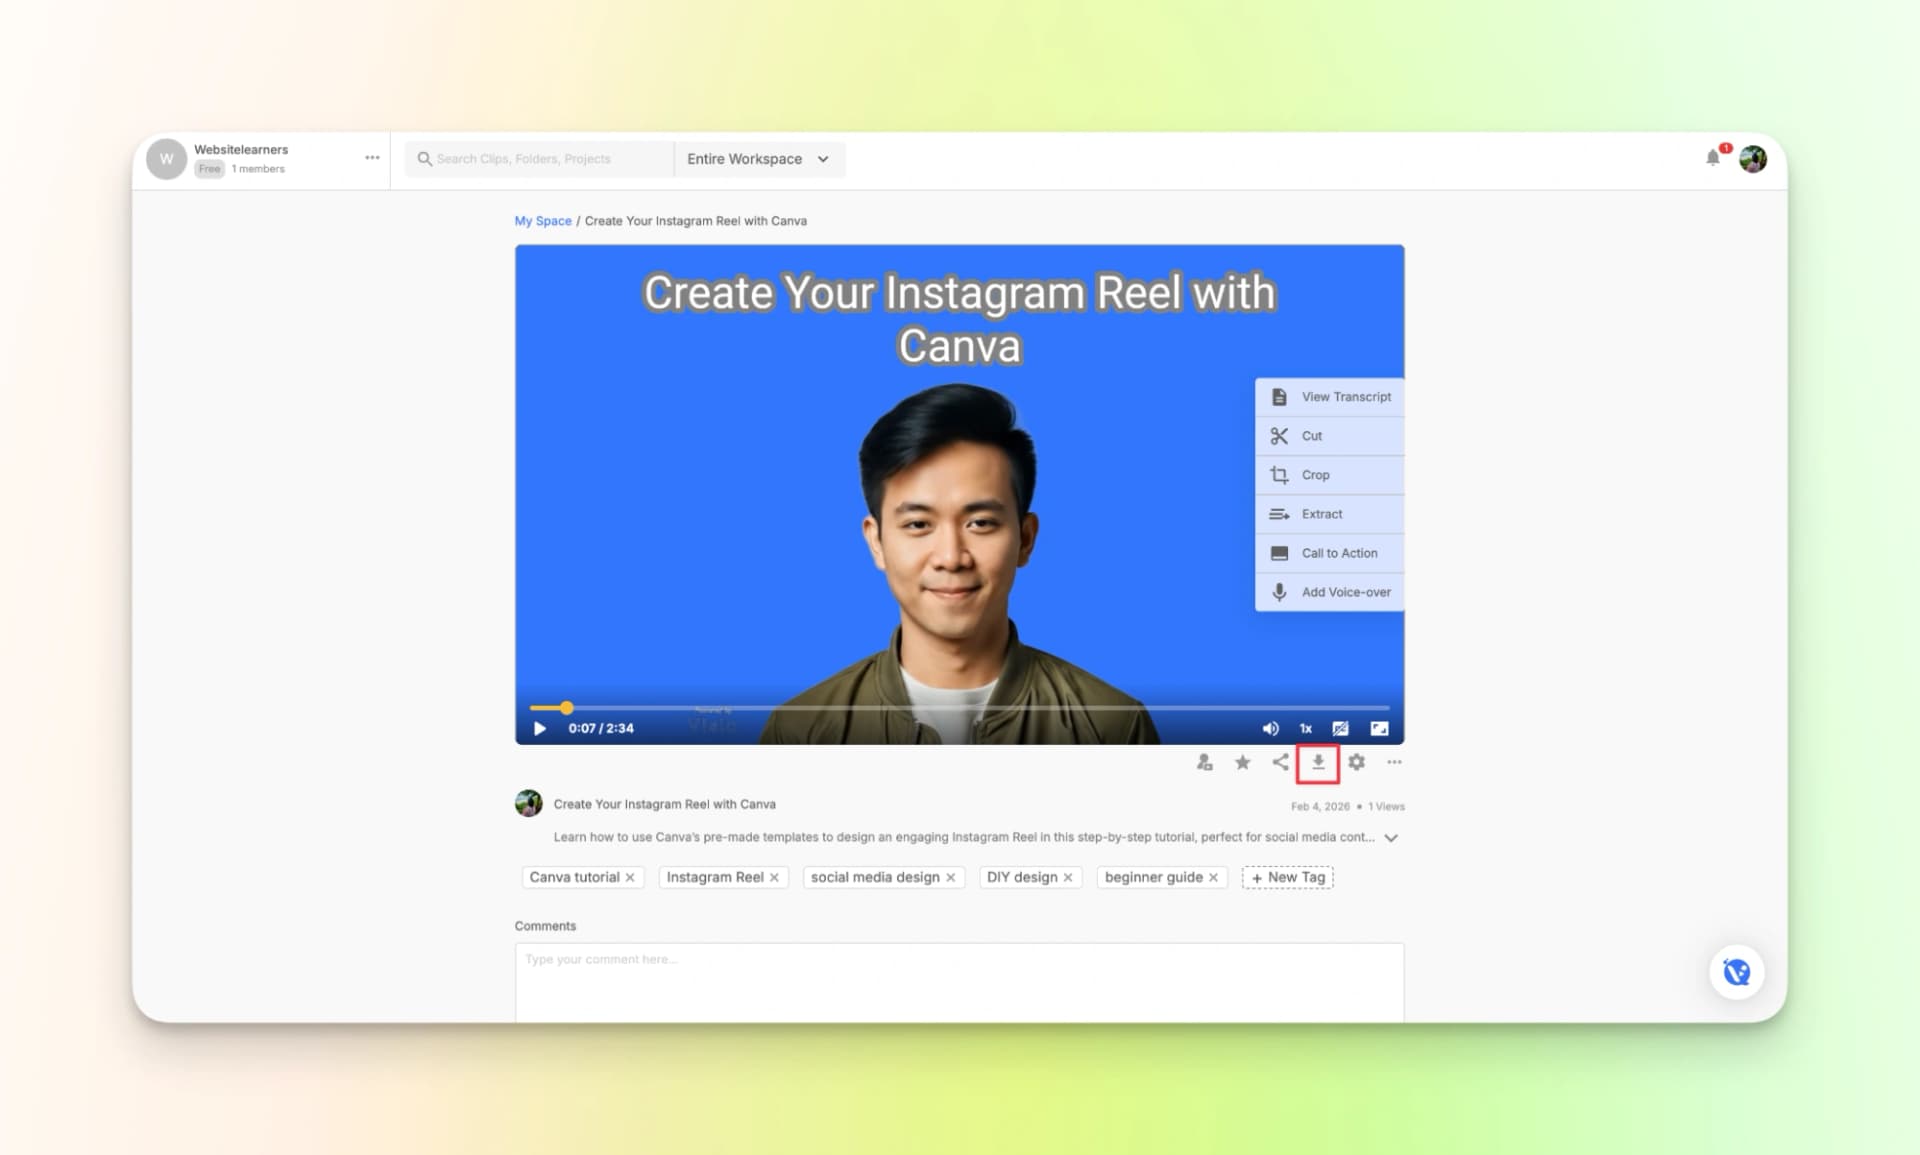The image size is (1920, 1155).
Task: Open the Entire Workspace dropdown
Action: (758, 159)
